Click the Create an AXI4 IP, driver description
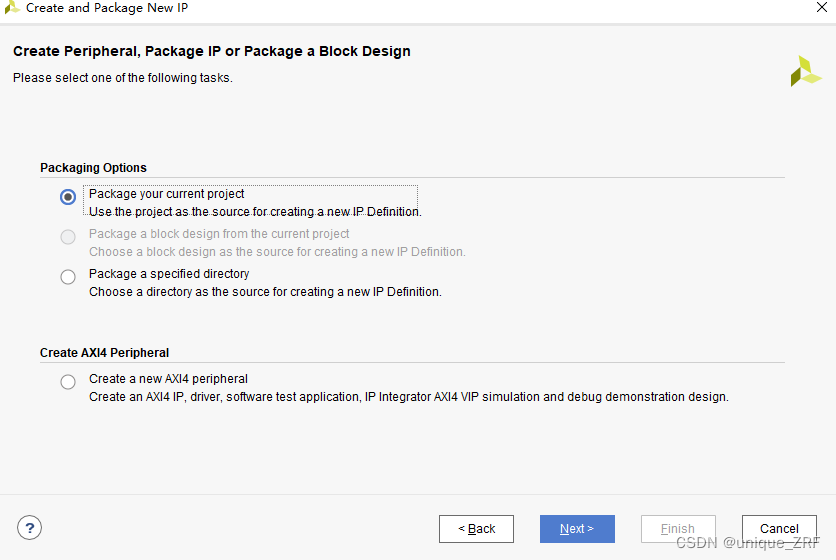The height and width of the screenshot is (560, 836). 408,397
